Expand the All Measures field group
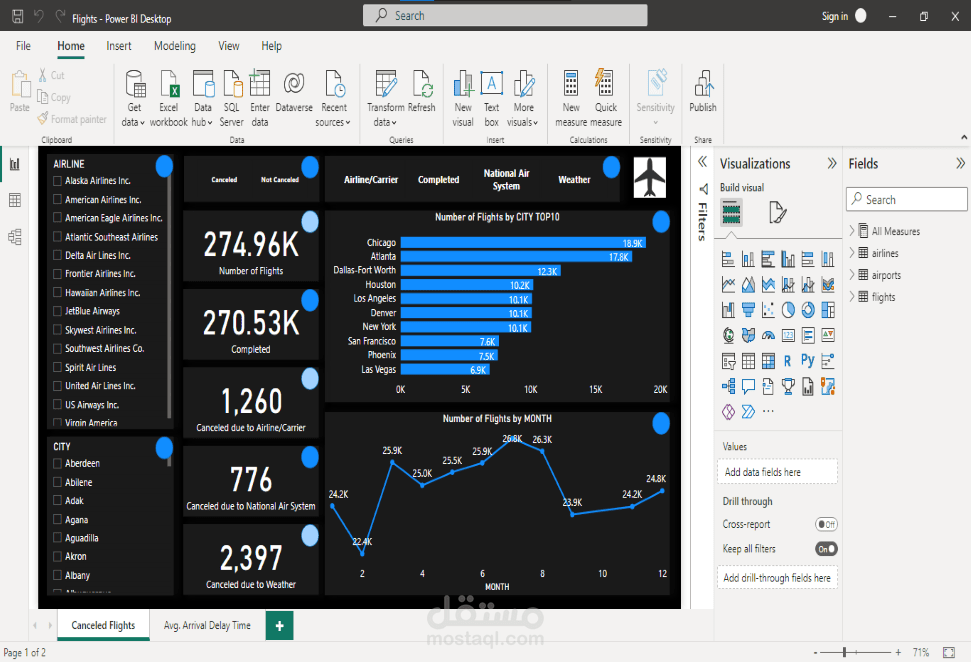This screenshot has width=971, height=662. pyautogui.click(x=852, y=231)
